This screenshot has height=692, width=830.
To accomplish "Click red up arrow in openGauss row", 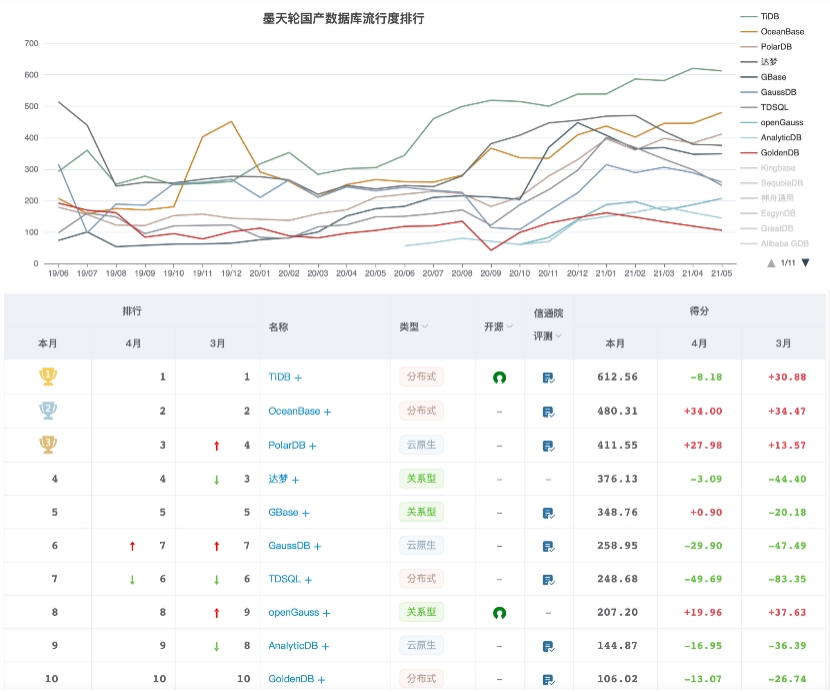I will [x=216, y=613].
